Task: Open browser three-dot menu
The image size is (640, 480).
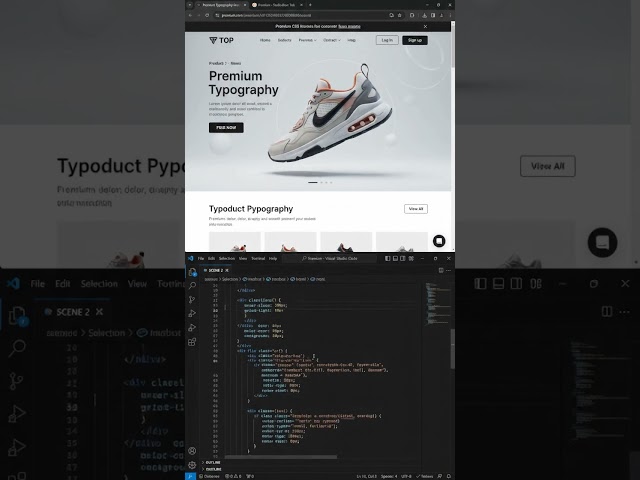Action: [x=450, y=15]
